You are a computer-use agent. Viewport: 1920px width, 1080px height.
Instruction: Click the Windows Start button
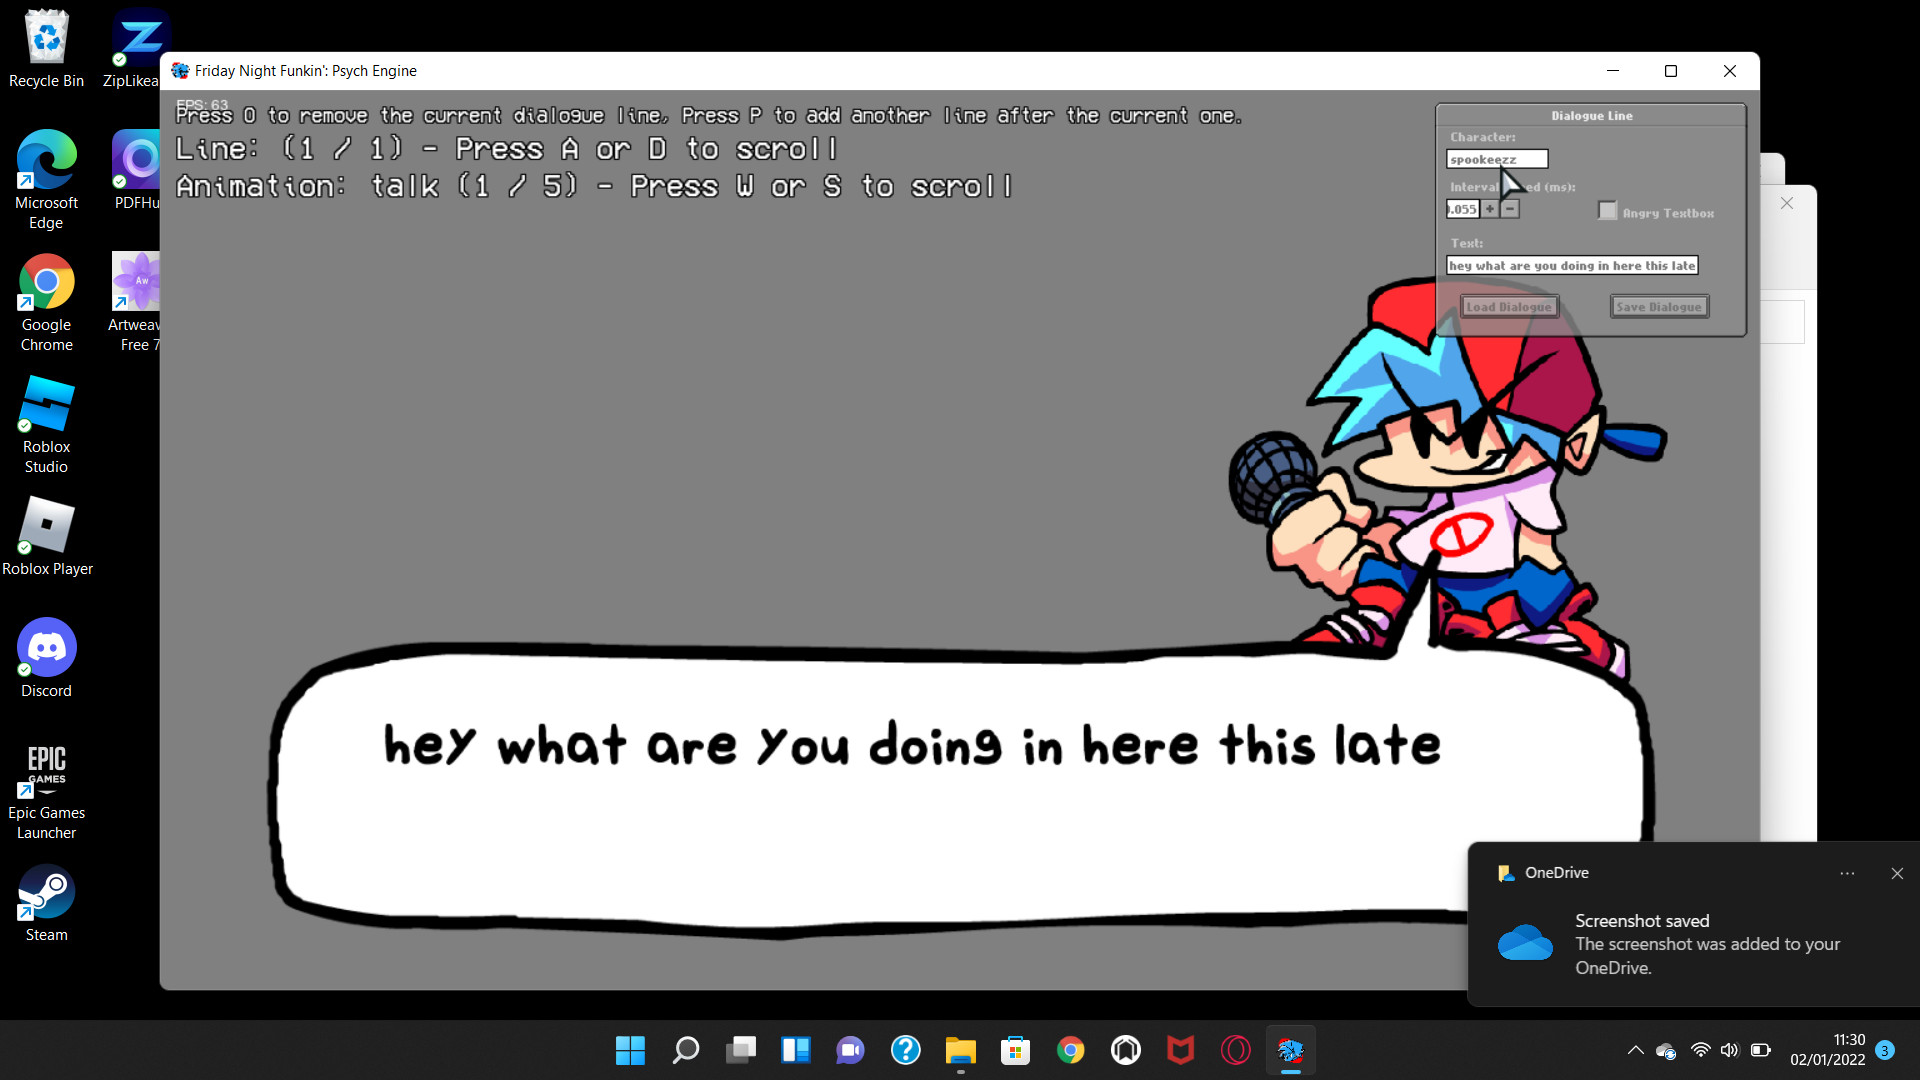point(630,1050)
